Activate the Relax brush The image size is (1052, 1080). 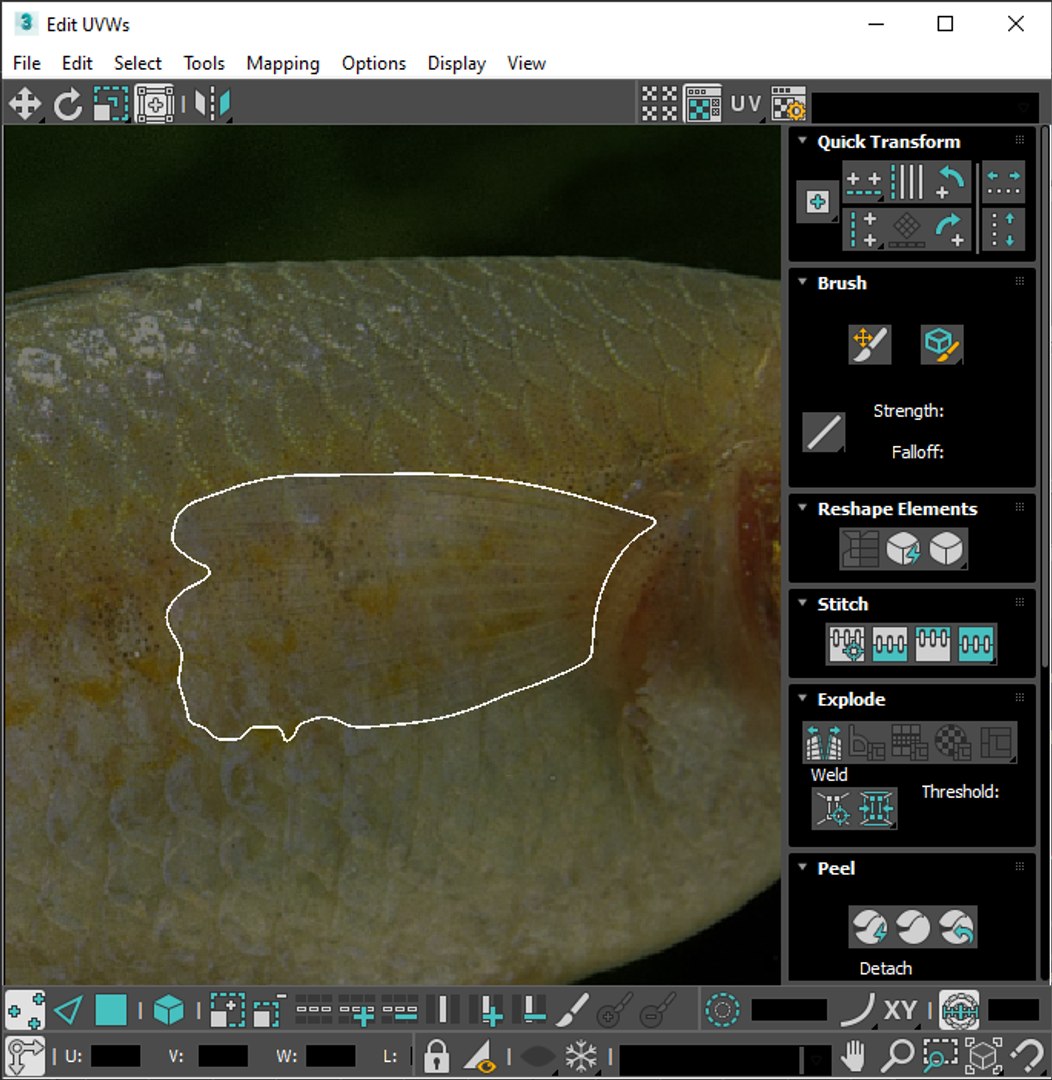tap(942, 344)
